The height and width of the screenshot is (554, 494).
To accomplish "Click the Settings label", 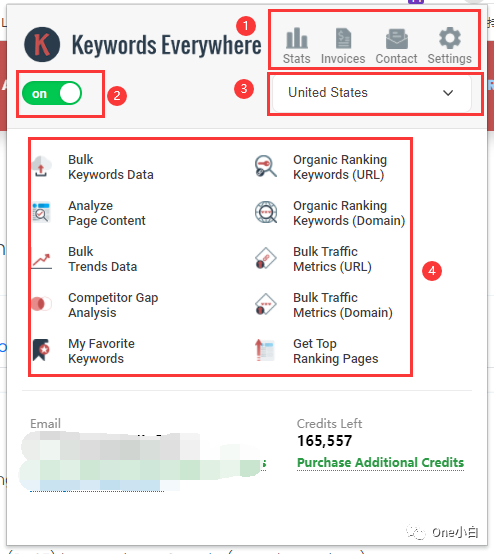I will 450,59.
